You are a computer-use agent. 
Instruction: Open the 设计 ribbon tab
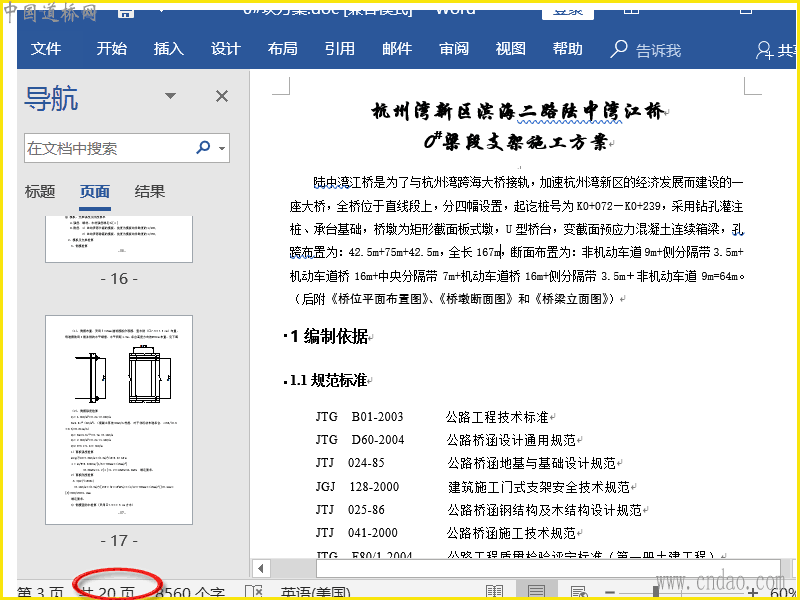click(x=226, y=49)
